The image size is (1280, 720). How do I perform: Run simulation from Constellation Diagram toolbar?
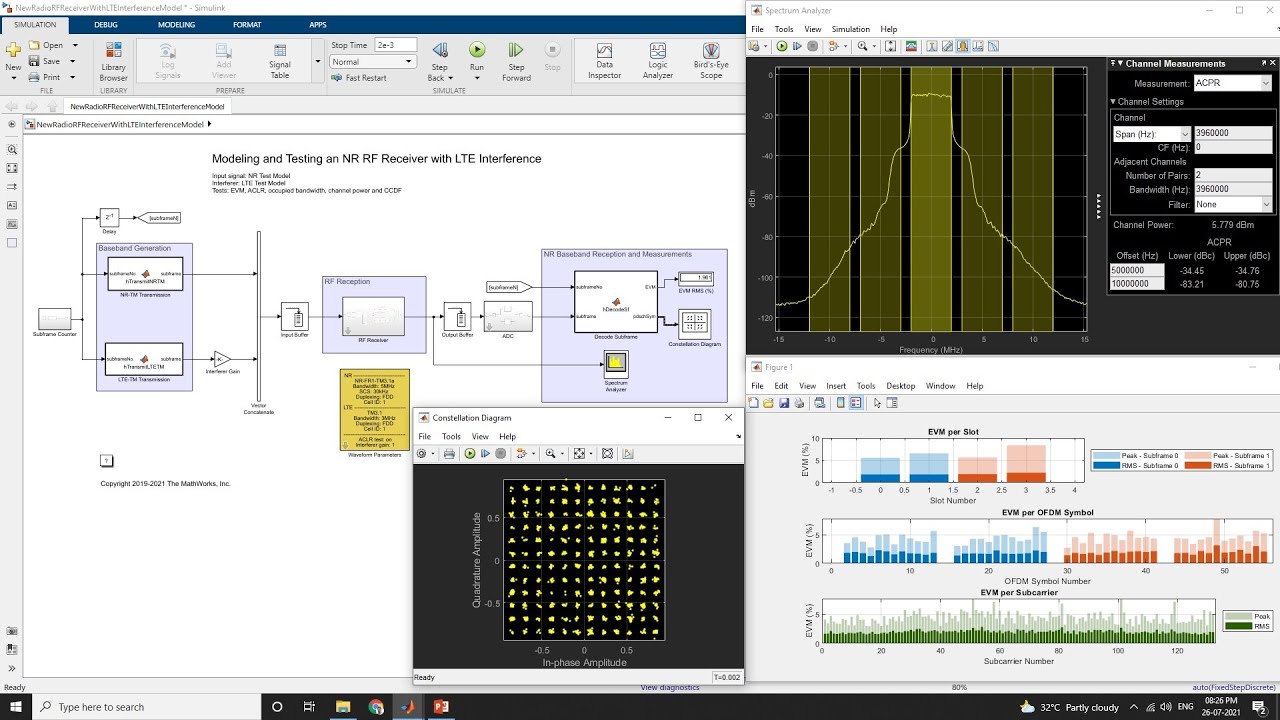pyautogui.click(x=469, y=454)
